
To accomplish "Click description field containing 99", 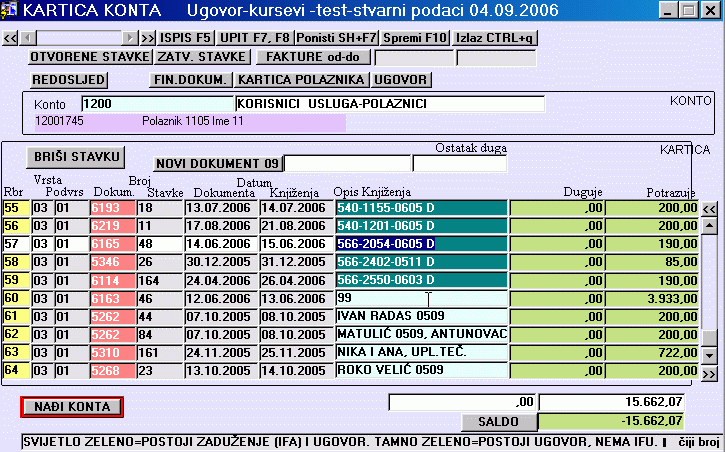I will [x=421, y=298].
